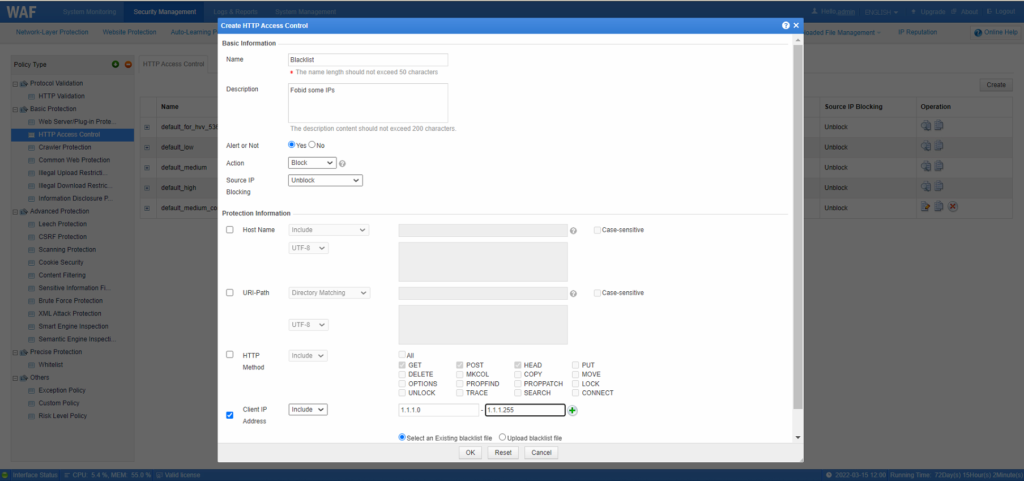
Task: Click the Interface Status icon in status bar
Action: [x=5, y=474]
